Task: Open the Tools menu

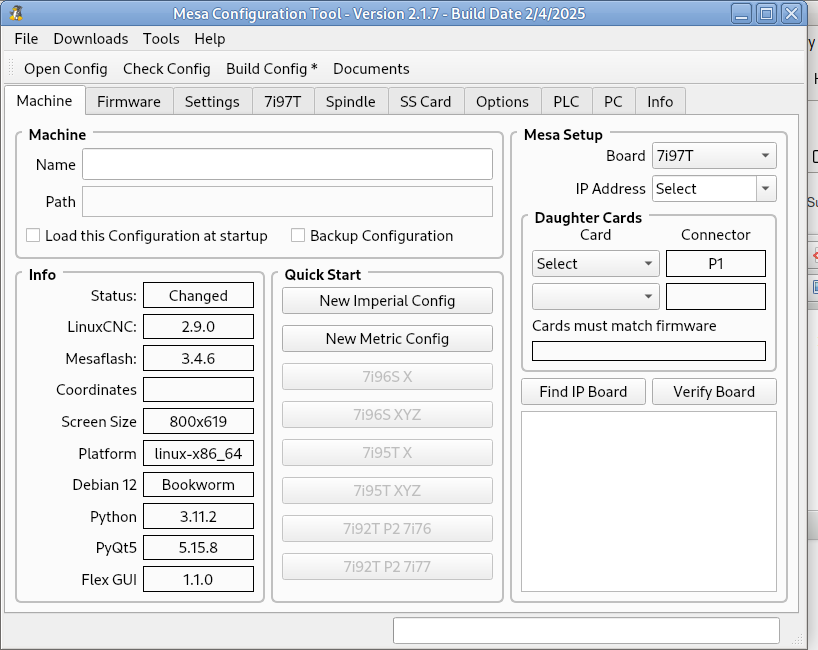Action: point(161,39)
